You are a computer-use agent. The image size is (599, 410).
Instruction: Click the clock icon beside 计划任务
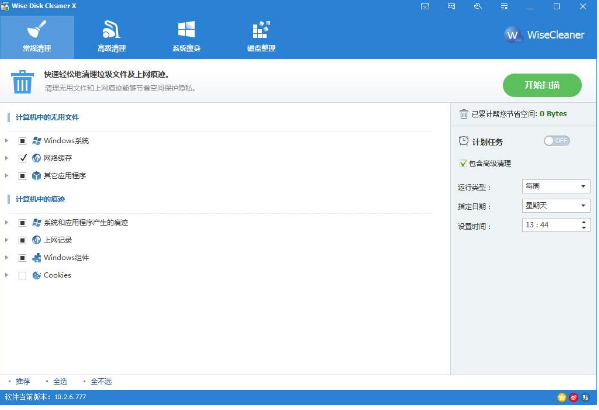[463, 141]
